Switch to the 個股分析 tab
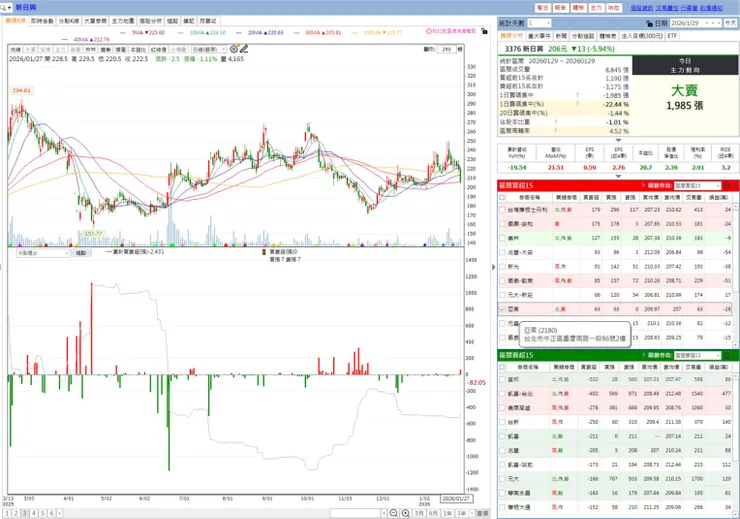Image resolution: width=740 pixels, height=519 pixels. pyautogui.click(x=151, y=21)
